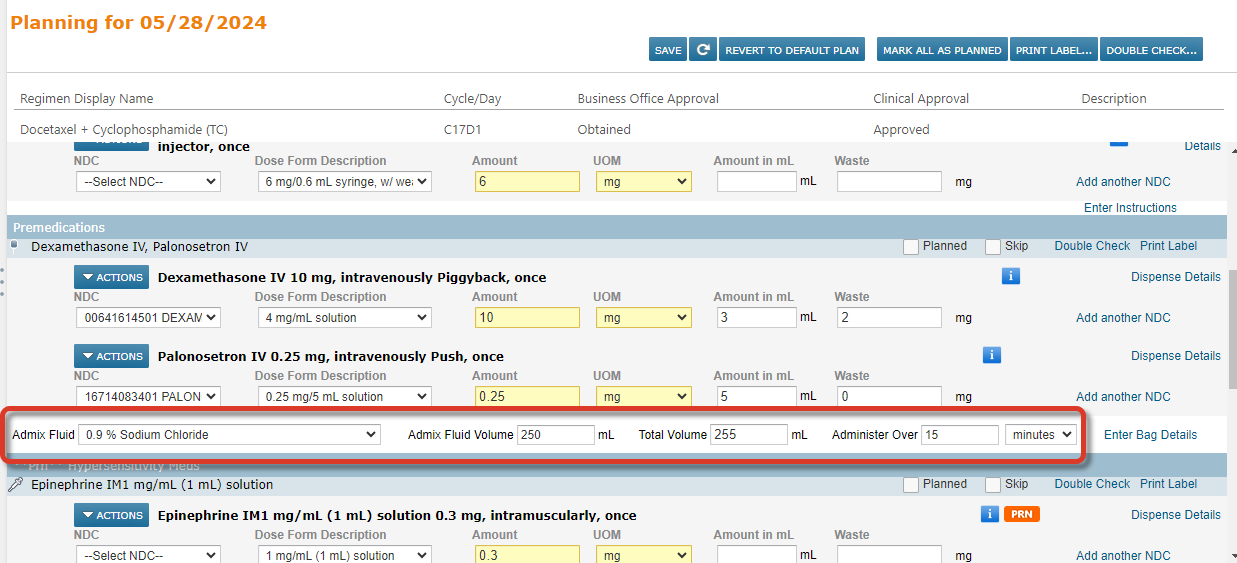Open the minutes unit dropdown
The height and width of the screenshot is (563, 1237).
pyautogui.click(x=1040, y=435)
